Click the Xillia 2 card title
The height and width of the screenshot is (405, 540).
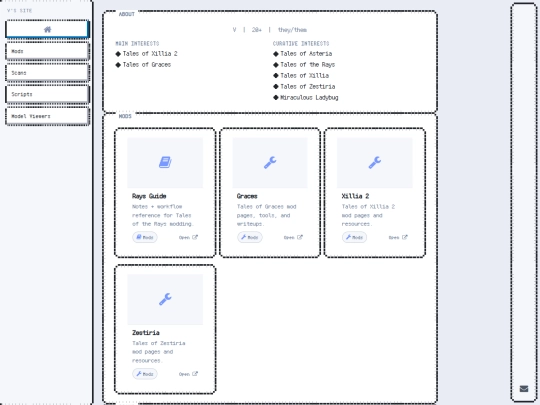(355, 196)
